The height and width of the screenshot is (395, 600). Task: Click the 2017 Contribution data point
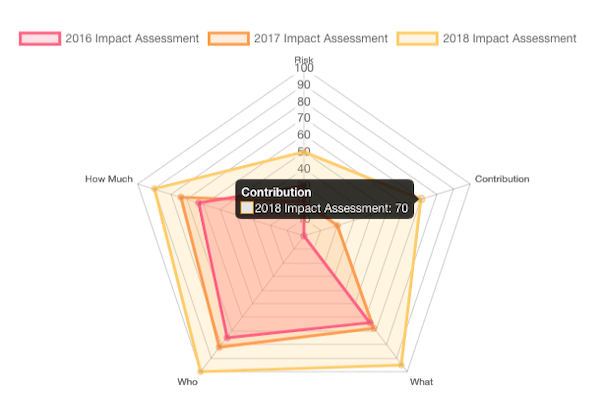(338, 226)
